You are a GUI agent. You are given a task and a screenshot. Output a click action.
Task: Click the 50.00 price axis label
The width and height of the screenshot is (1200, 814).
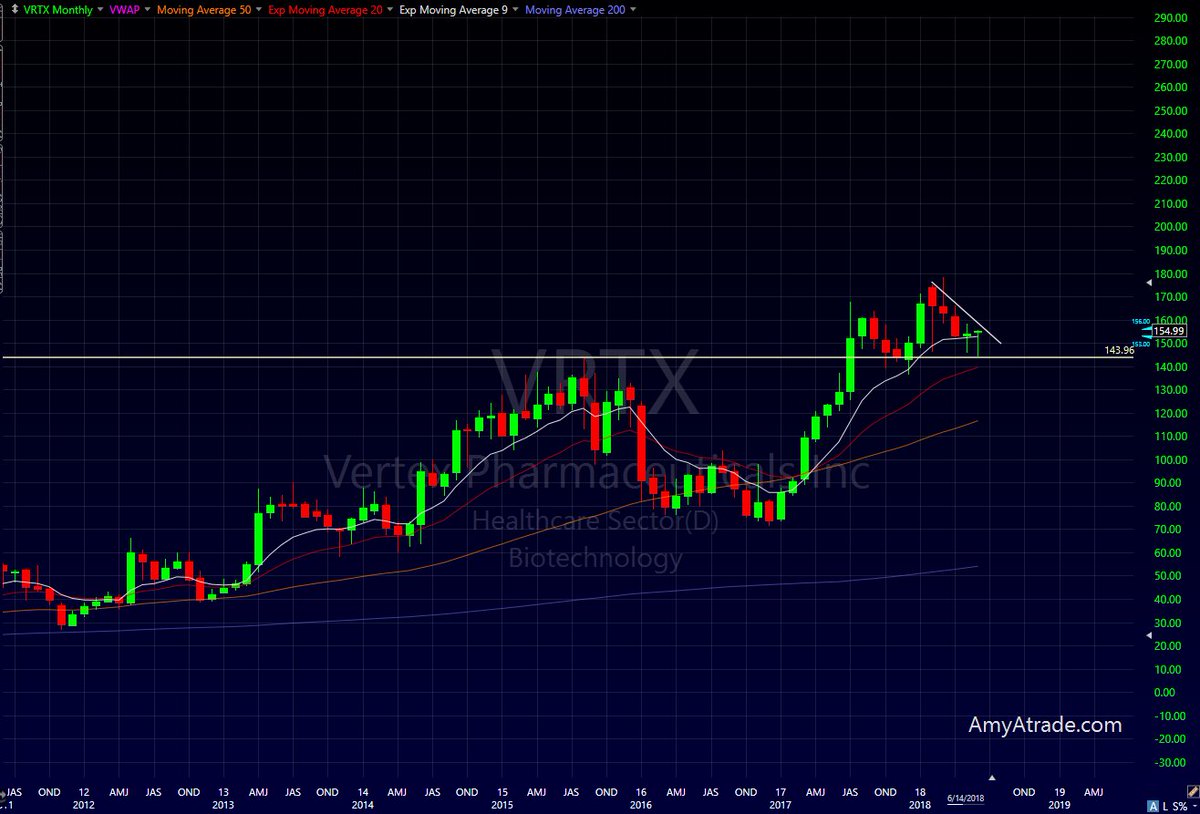coord(1169,576)
